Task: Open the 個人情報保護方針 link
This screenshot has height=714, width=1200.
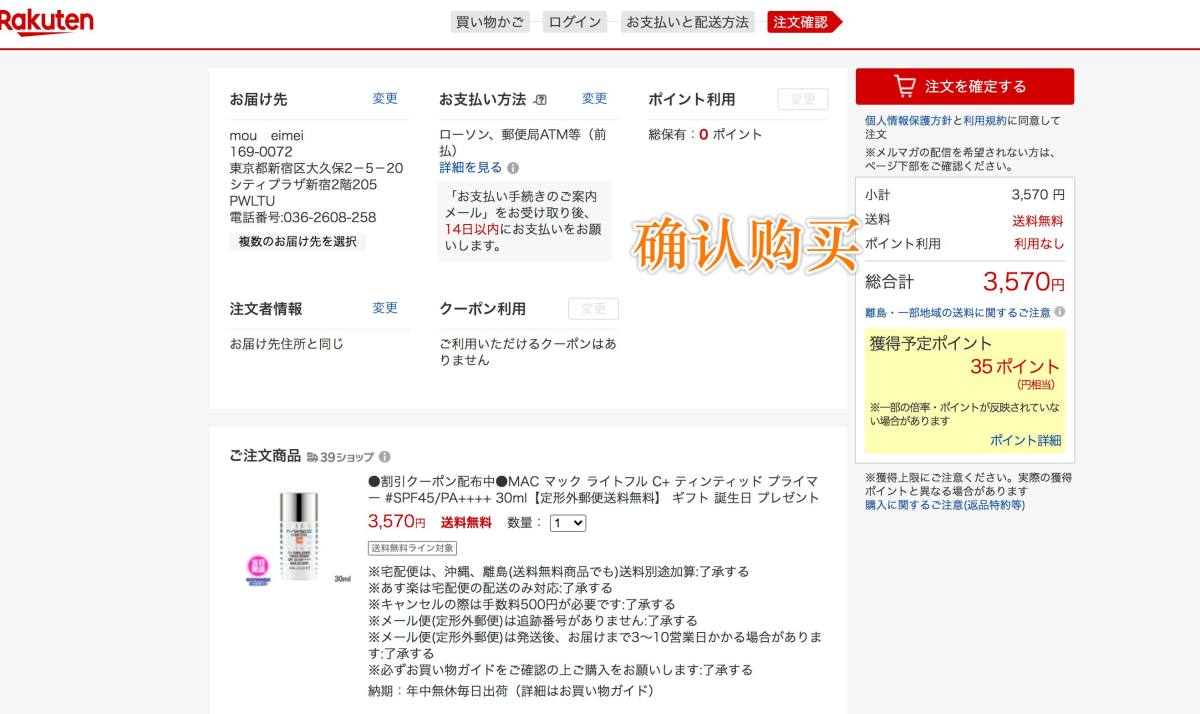Action: tap(907, 120)
